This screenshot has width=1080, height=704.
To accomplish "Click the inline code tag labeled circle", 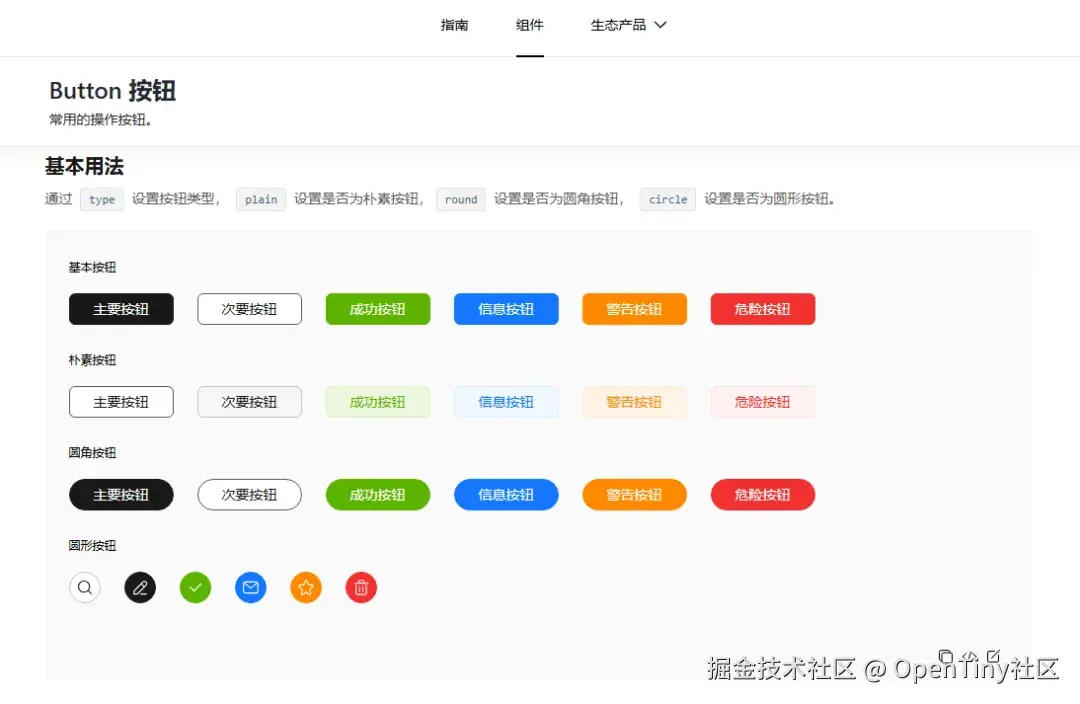I will point(667,199).
